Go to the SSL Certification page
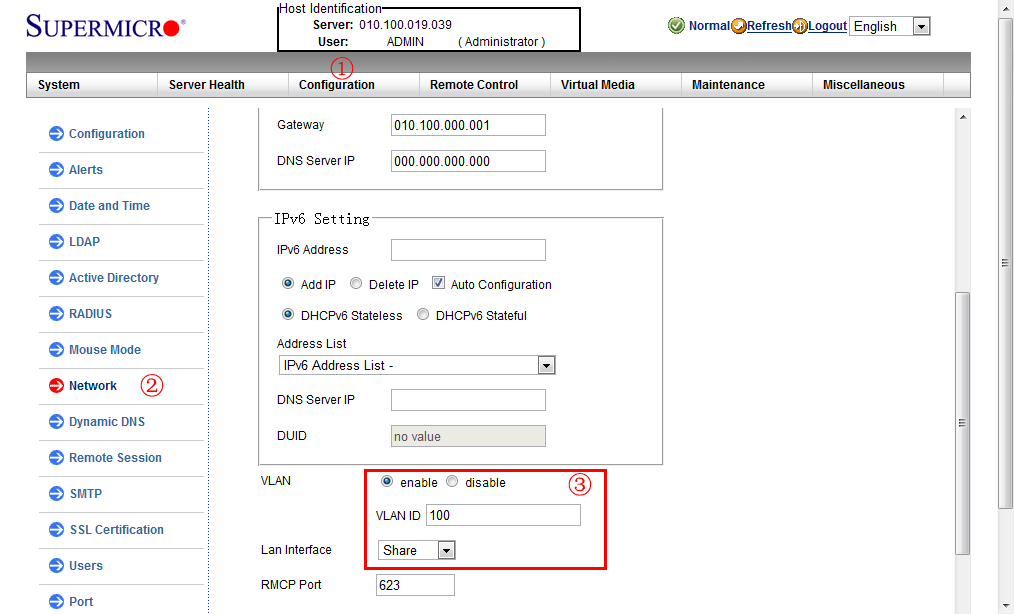1014x614 pixels. (116, 530)
